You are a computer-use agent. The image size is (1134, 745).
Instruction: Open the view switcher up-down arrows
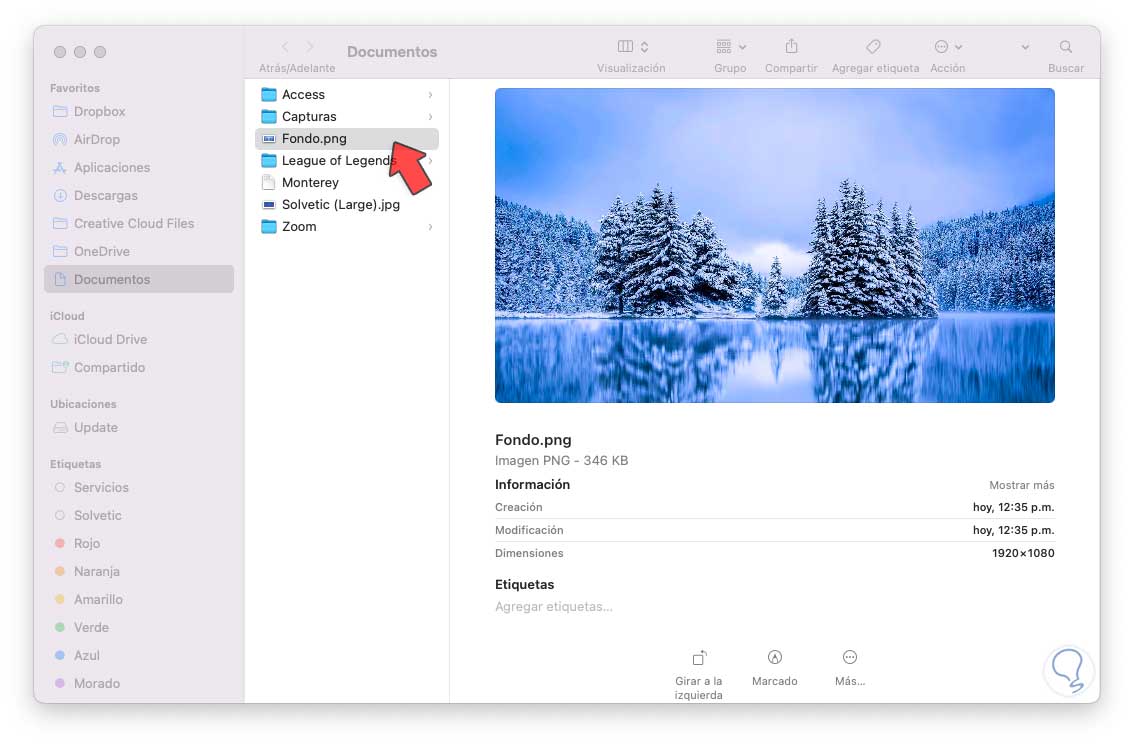click(x=644, y=46)
